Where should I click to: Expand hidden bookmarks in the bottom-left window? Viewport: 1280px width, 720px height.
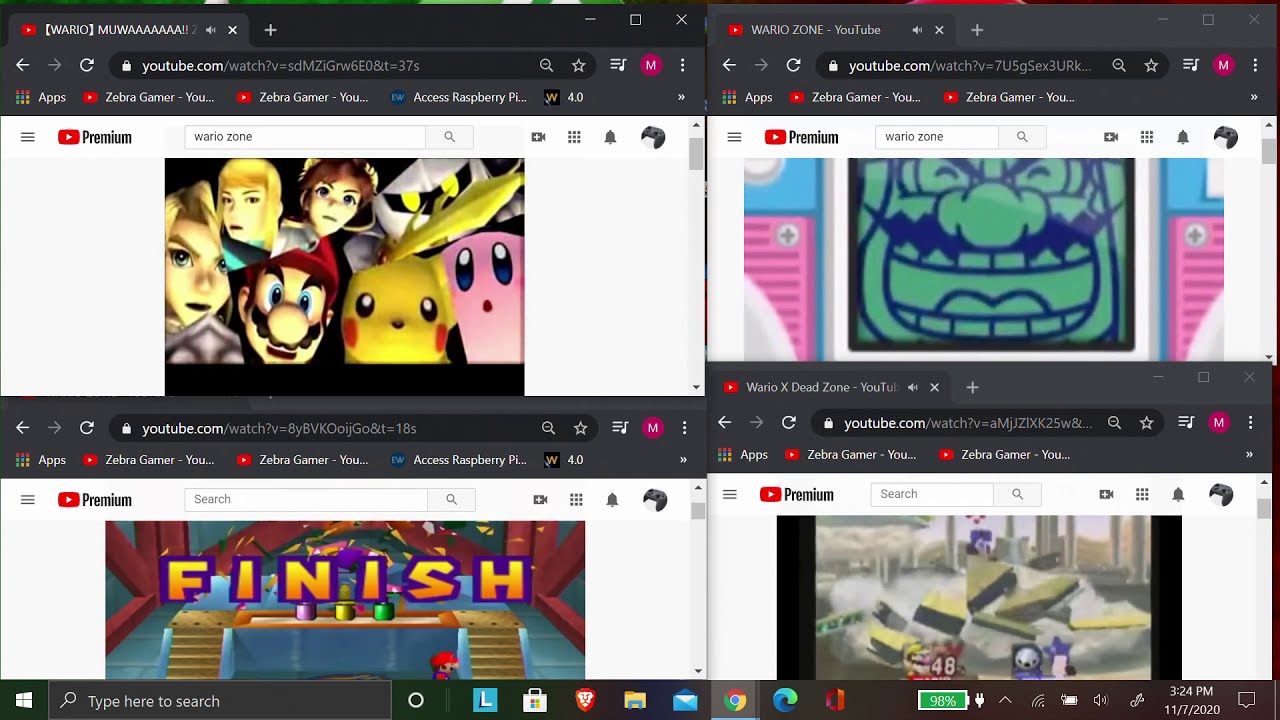pyautogui.click(x=683, y=460)
